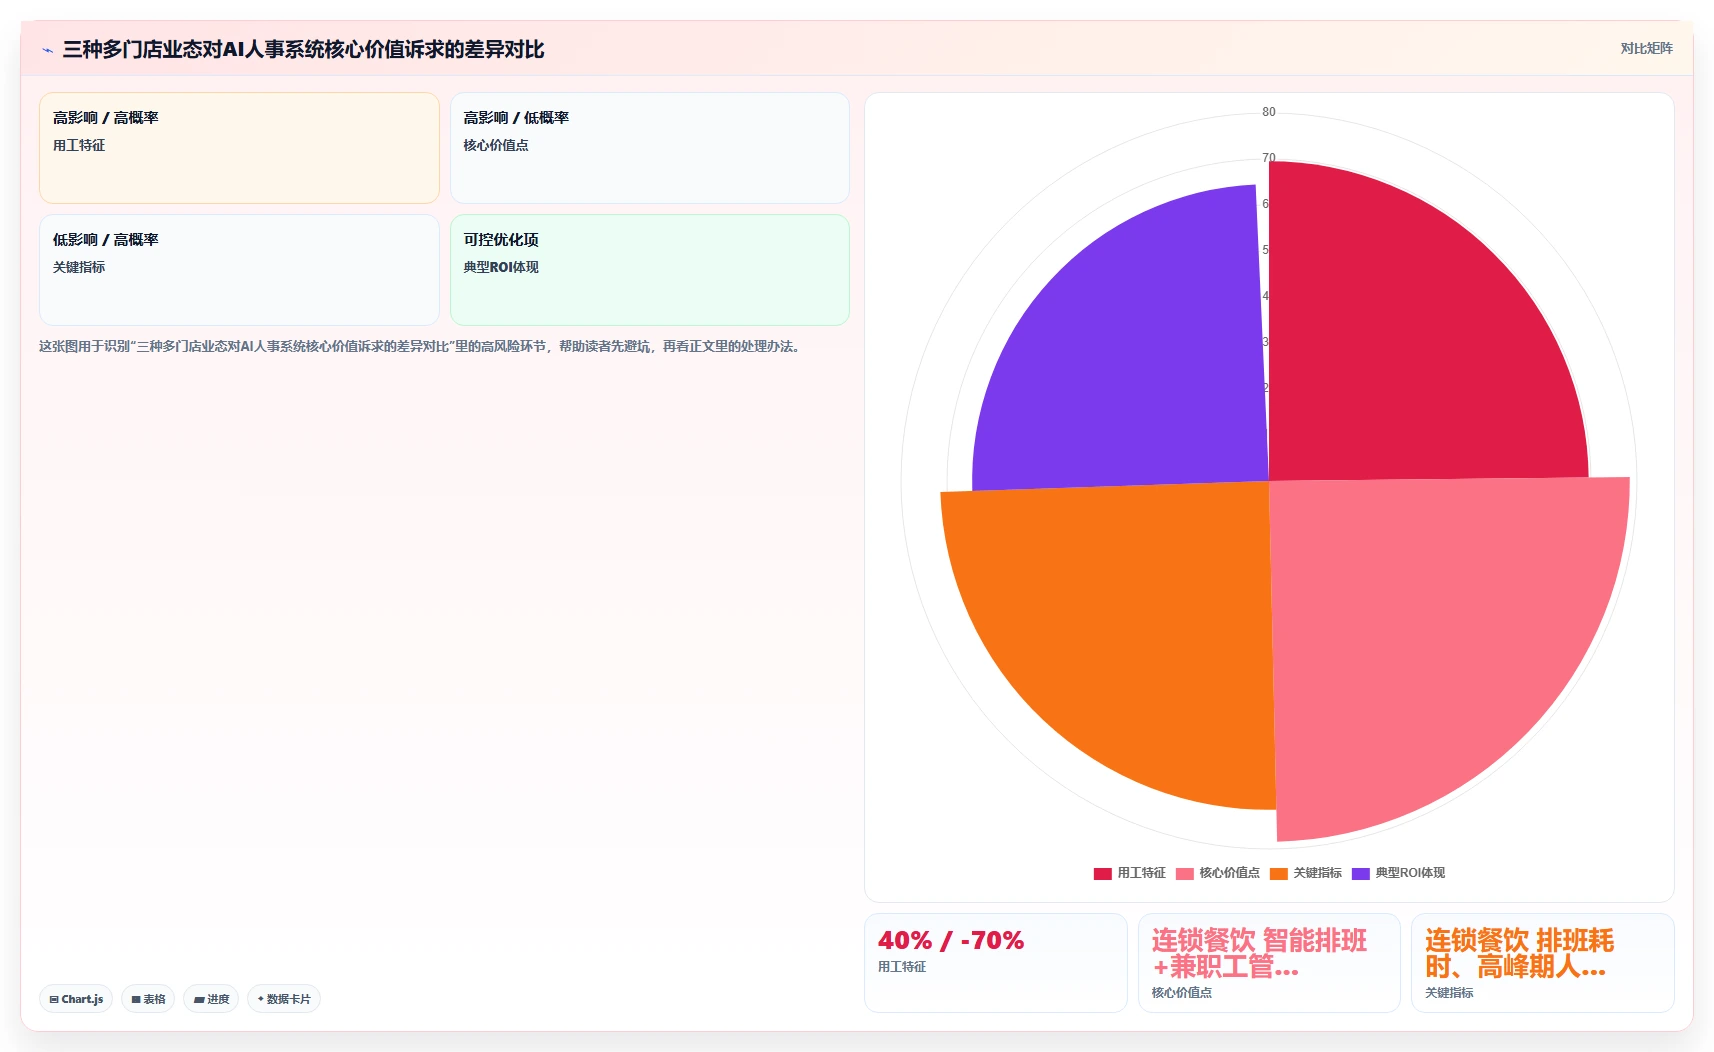Viewport: 1714px width, 1052px height.
Task: Click the 核心价值点 legend label text
Action: click(1229, 873)
